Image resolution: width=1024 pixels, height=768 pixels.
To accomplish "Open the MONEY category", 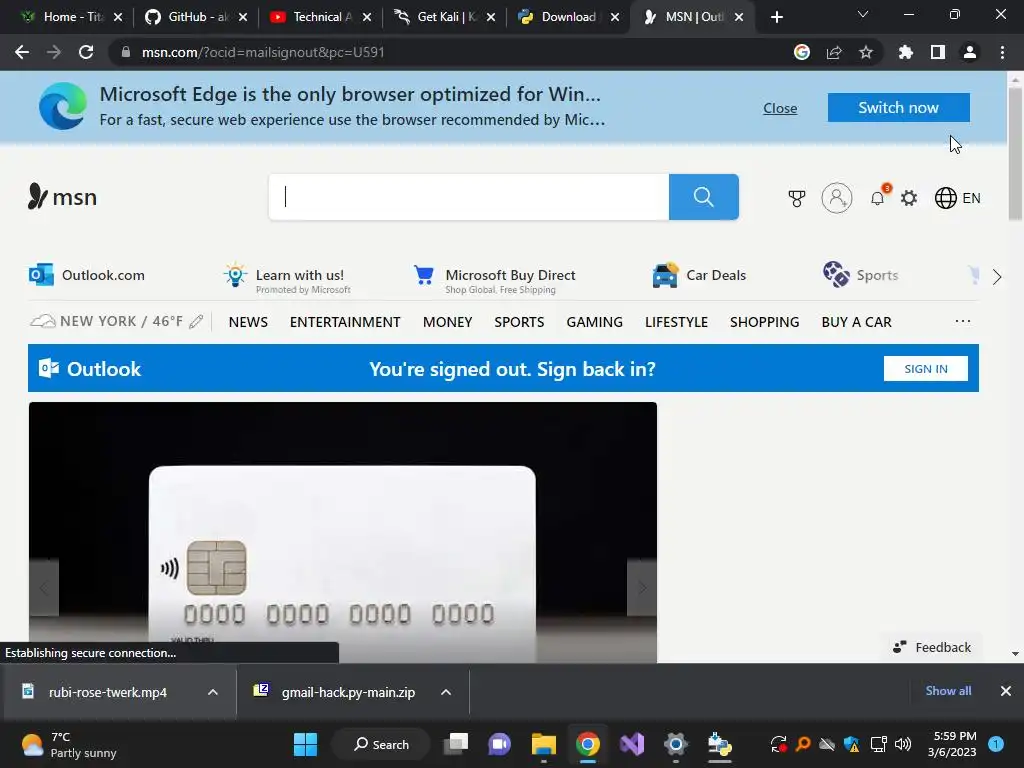I will click(447, 322).
